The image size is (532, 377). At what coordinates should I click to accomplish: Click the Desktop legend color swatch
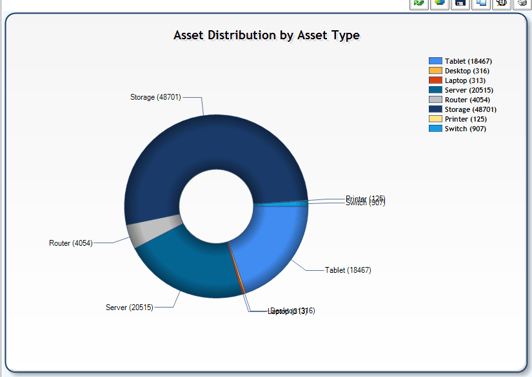coord(435,71)
